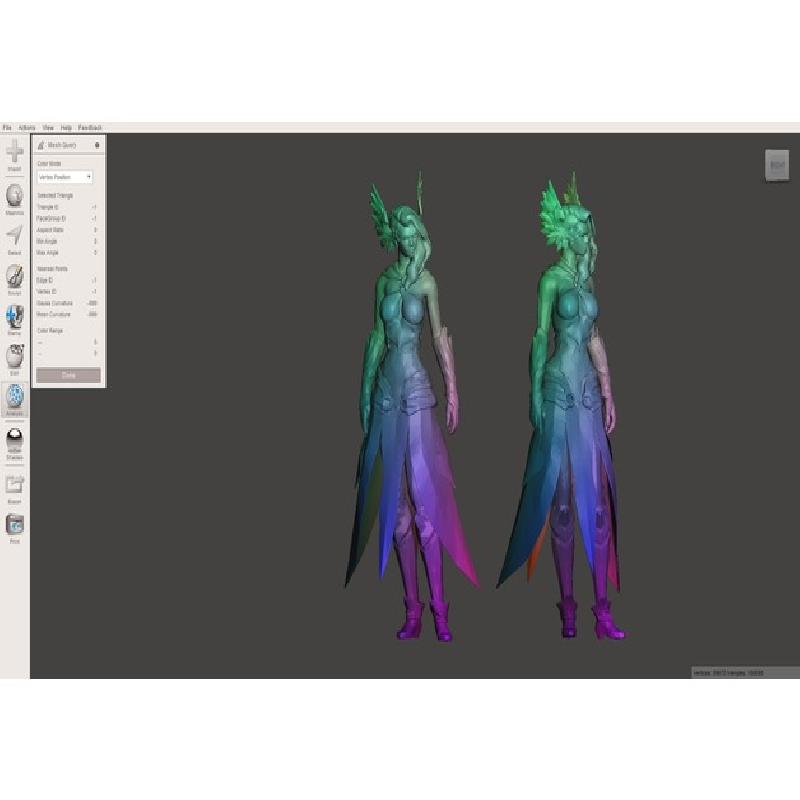
Task: Open the Shaders panel
Action: pos(15,441)
